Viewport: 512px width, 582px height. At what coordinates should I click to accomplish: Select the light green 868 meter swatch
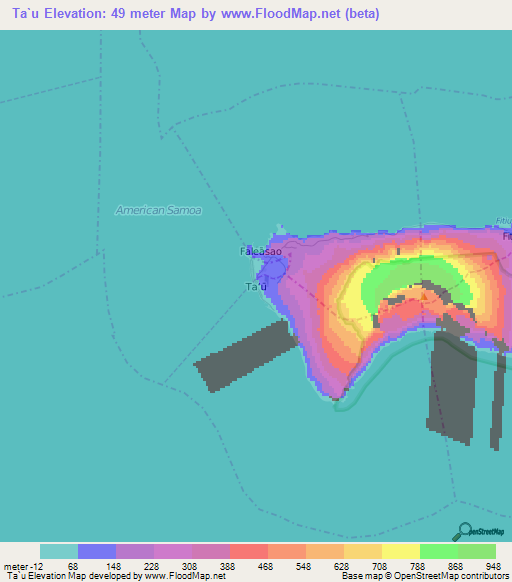point(477,552)
